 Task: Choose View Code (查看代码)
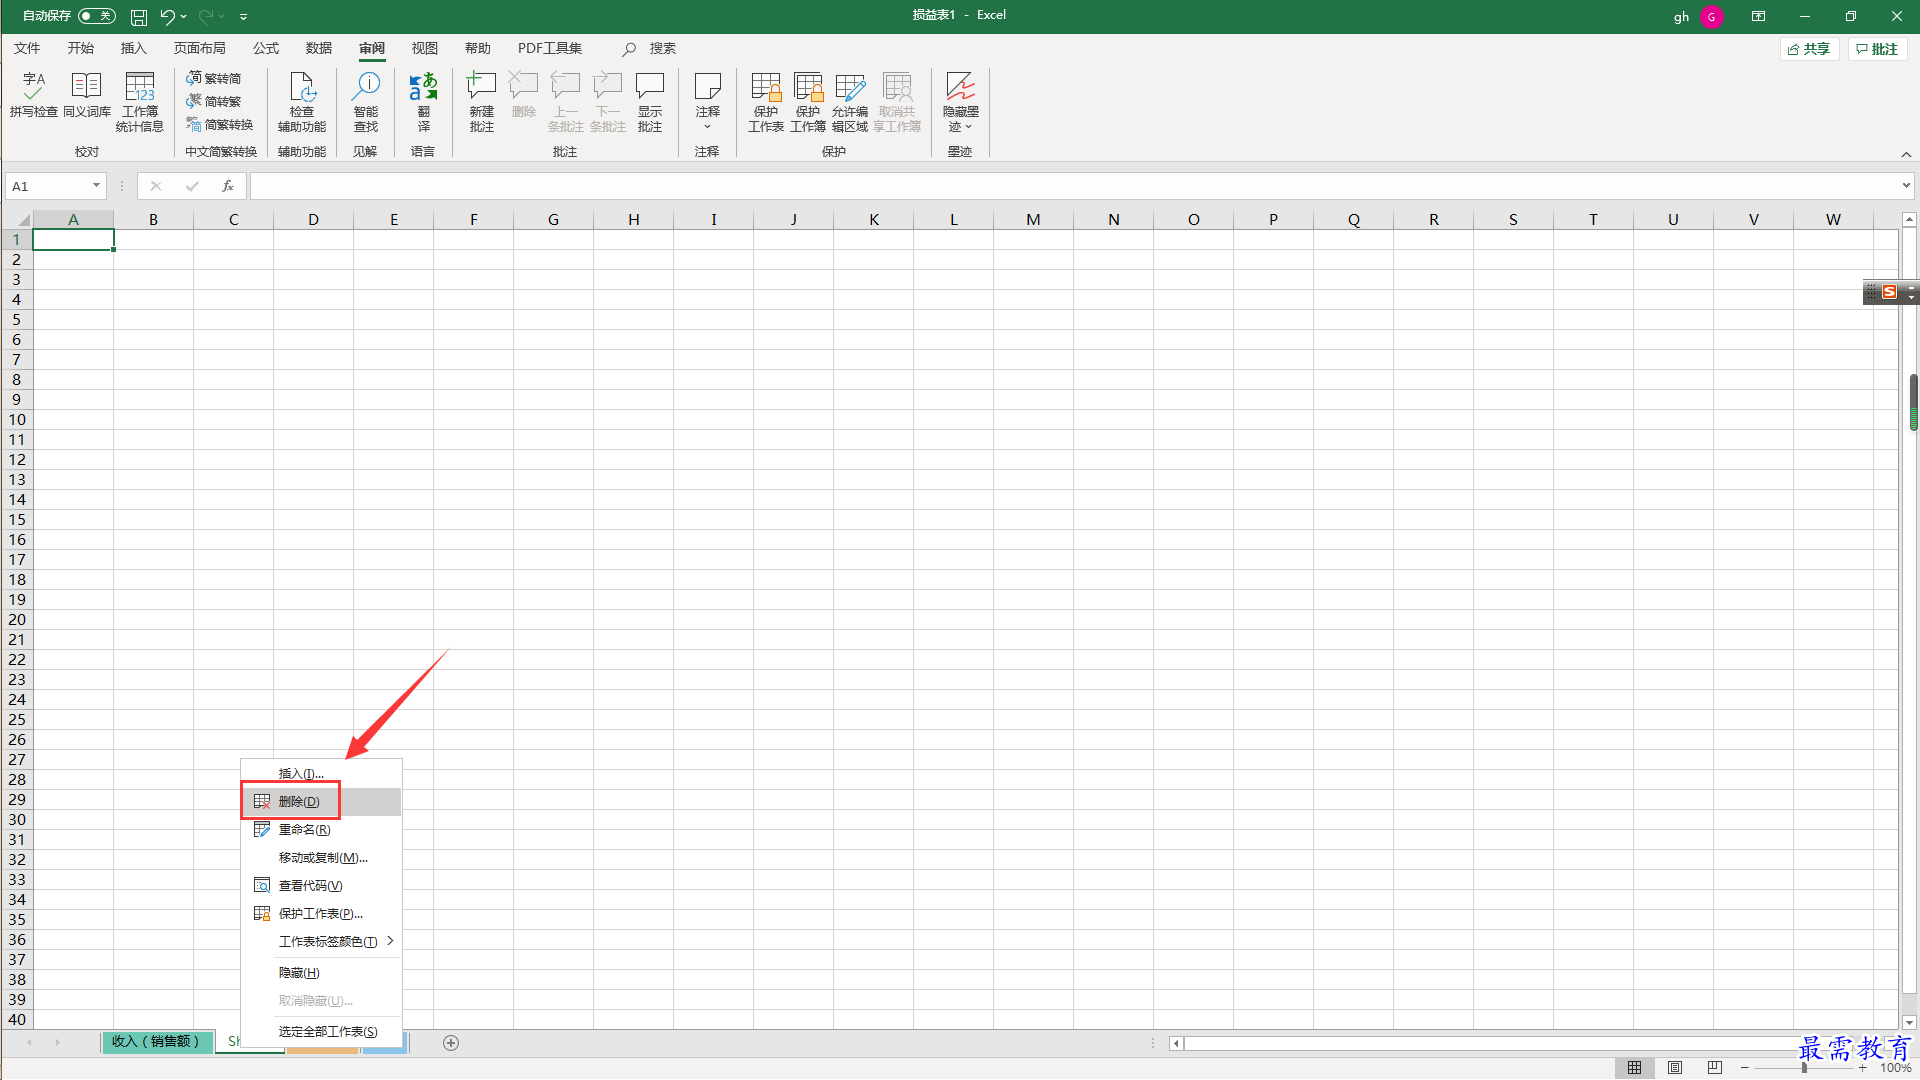321,885
